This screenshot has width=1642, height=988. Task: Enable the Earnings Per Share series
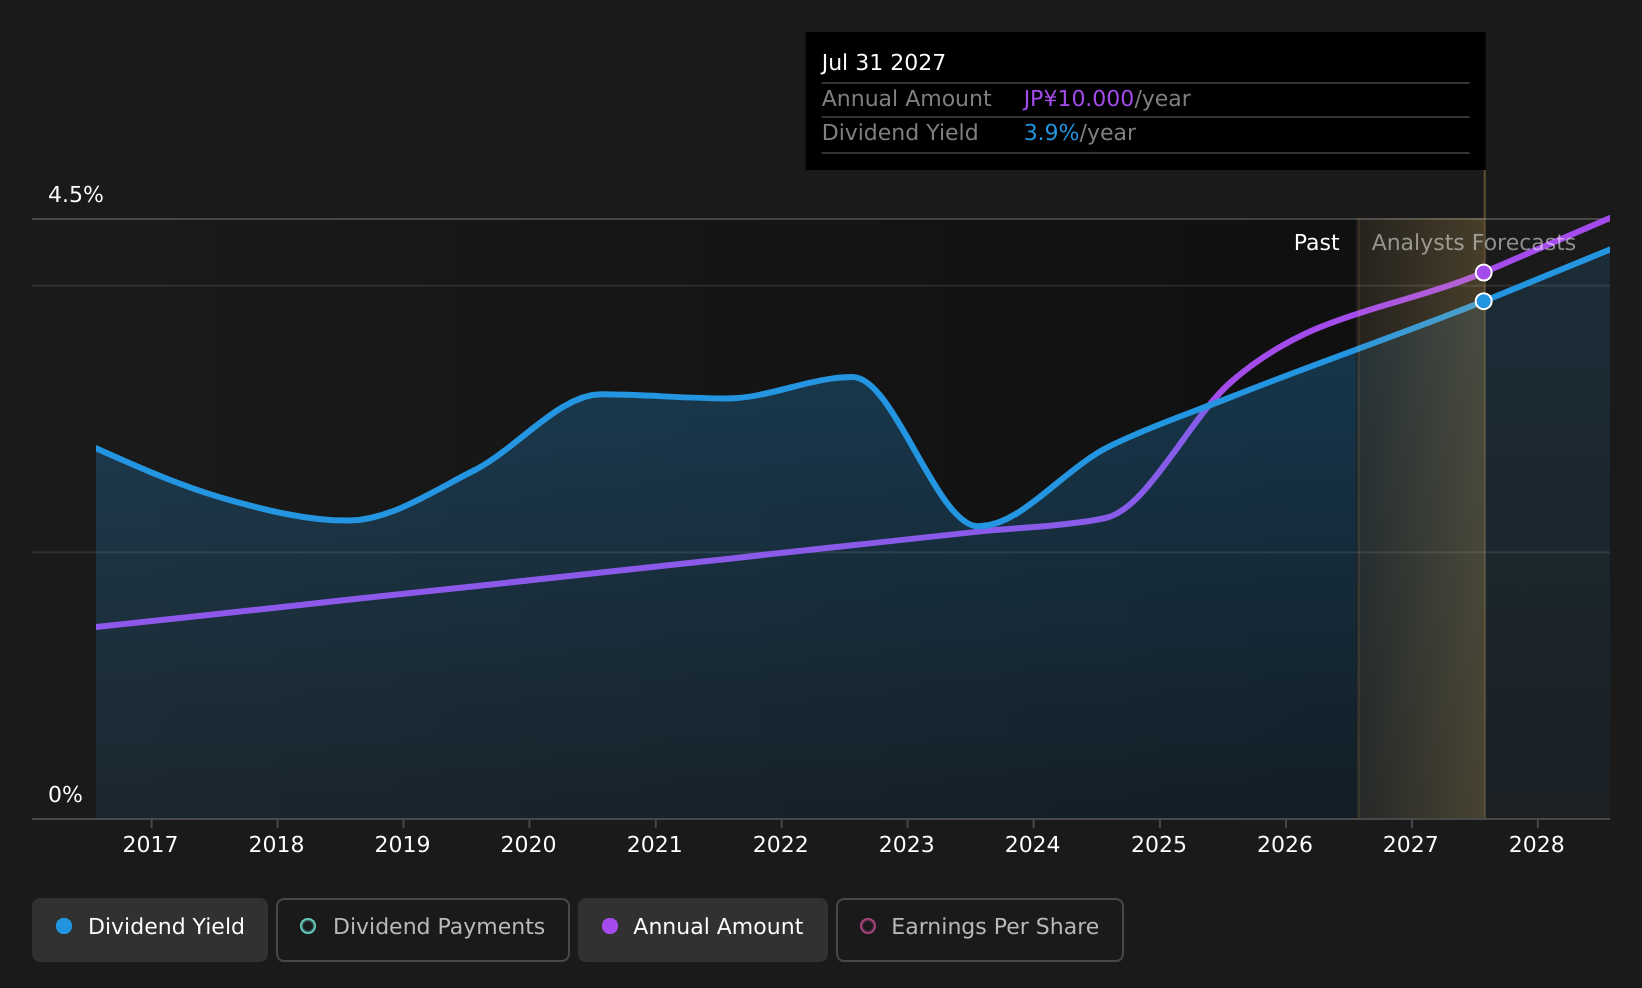tap(980, 930)
